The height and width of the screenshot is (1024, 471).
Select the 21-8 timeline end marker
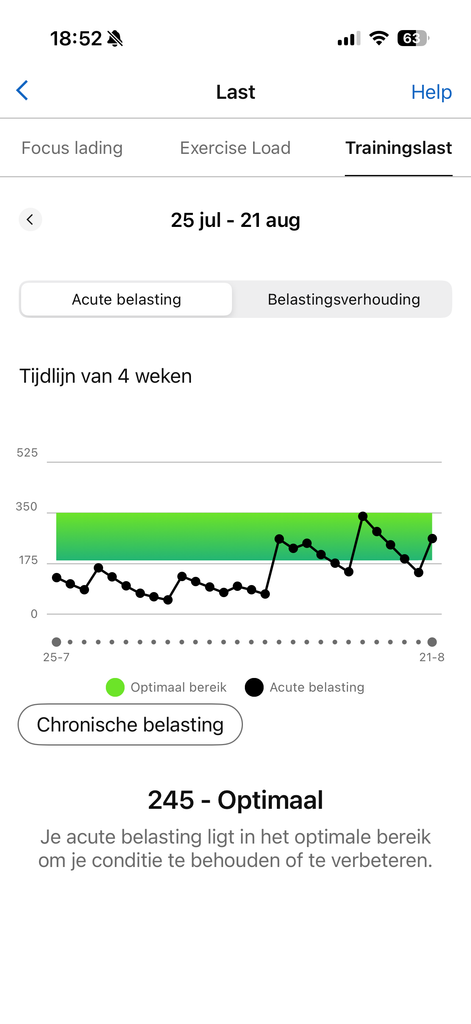(x=432, y=642)
